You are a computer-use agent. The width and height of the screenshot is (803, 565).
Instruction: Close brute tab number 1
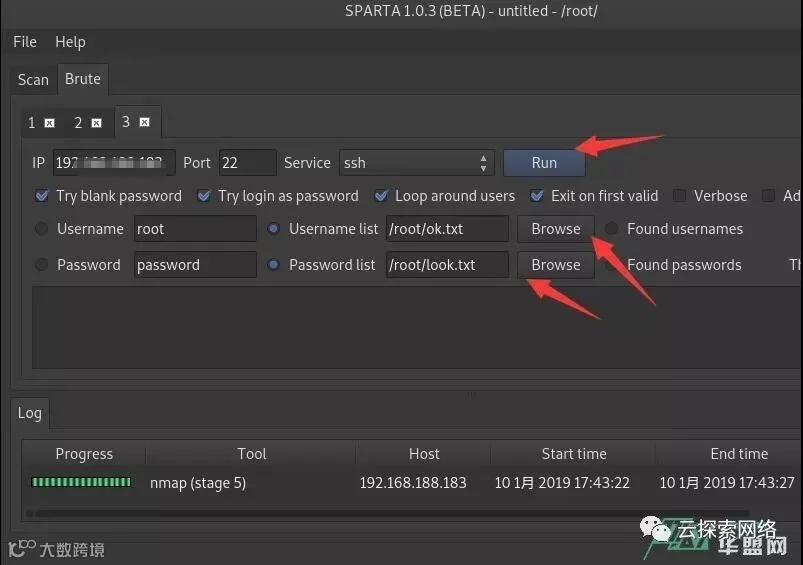coord(50,123)
